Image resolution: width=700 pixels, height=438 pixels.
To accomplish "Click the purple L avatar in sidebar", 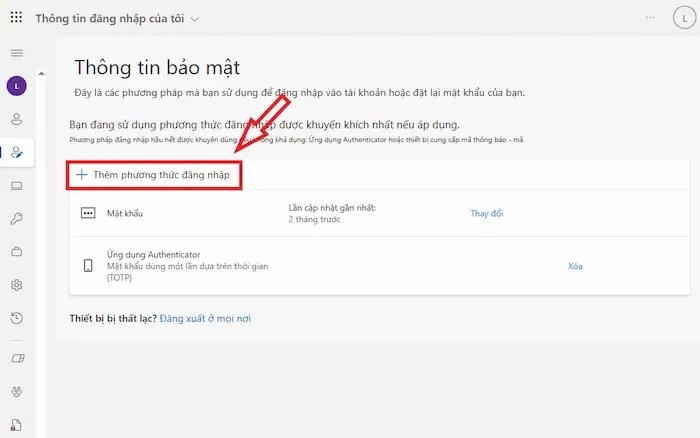I will tap(17, 87).
